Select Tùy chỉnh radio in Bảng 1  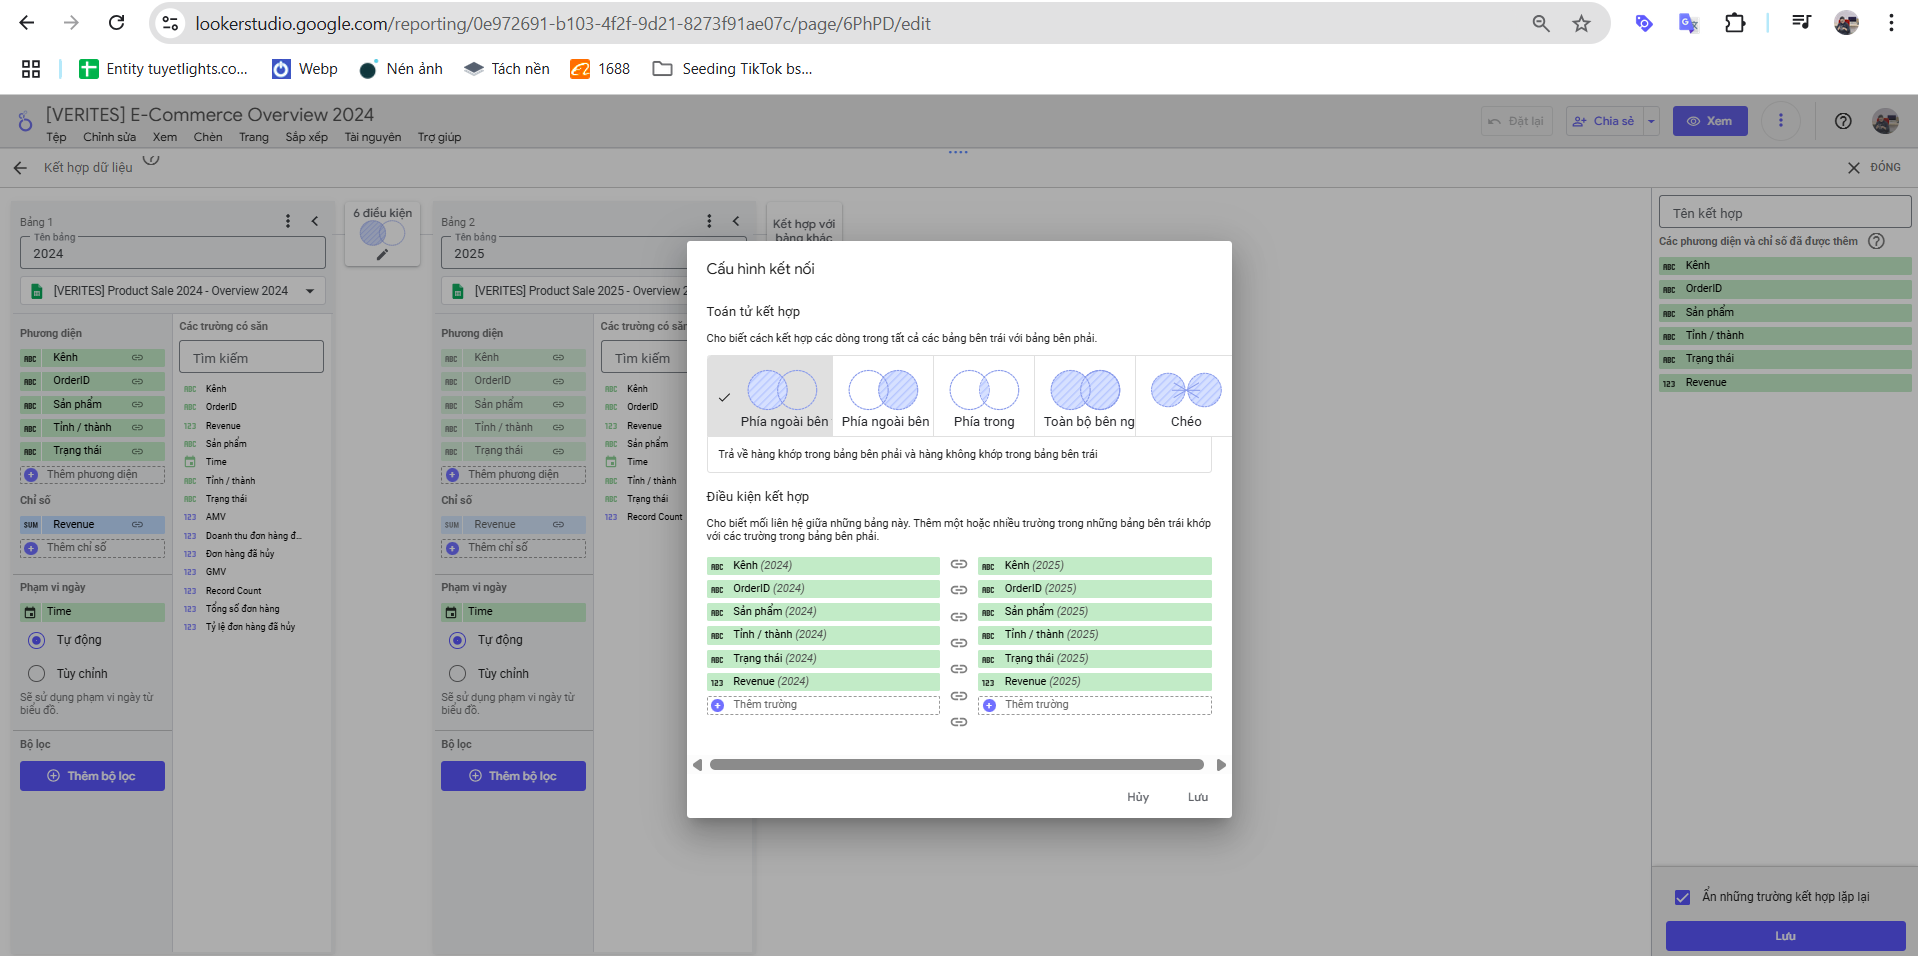[37, 674]
